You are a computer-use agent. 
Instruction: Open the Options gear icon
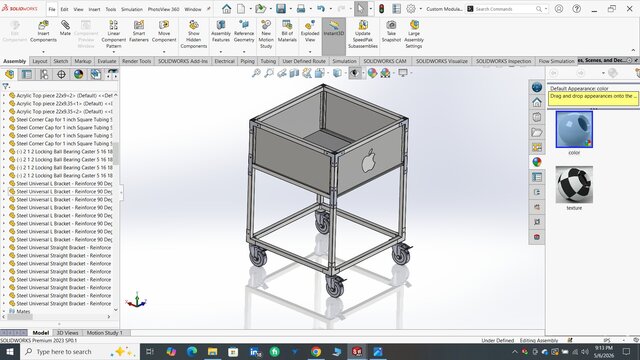411,9
